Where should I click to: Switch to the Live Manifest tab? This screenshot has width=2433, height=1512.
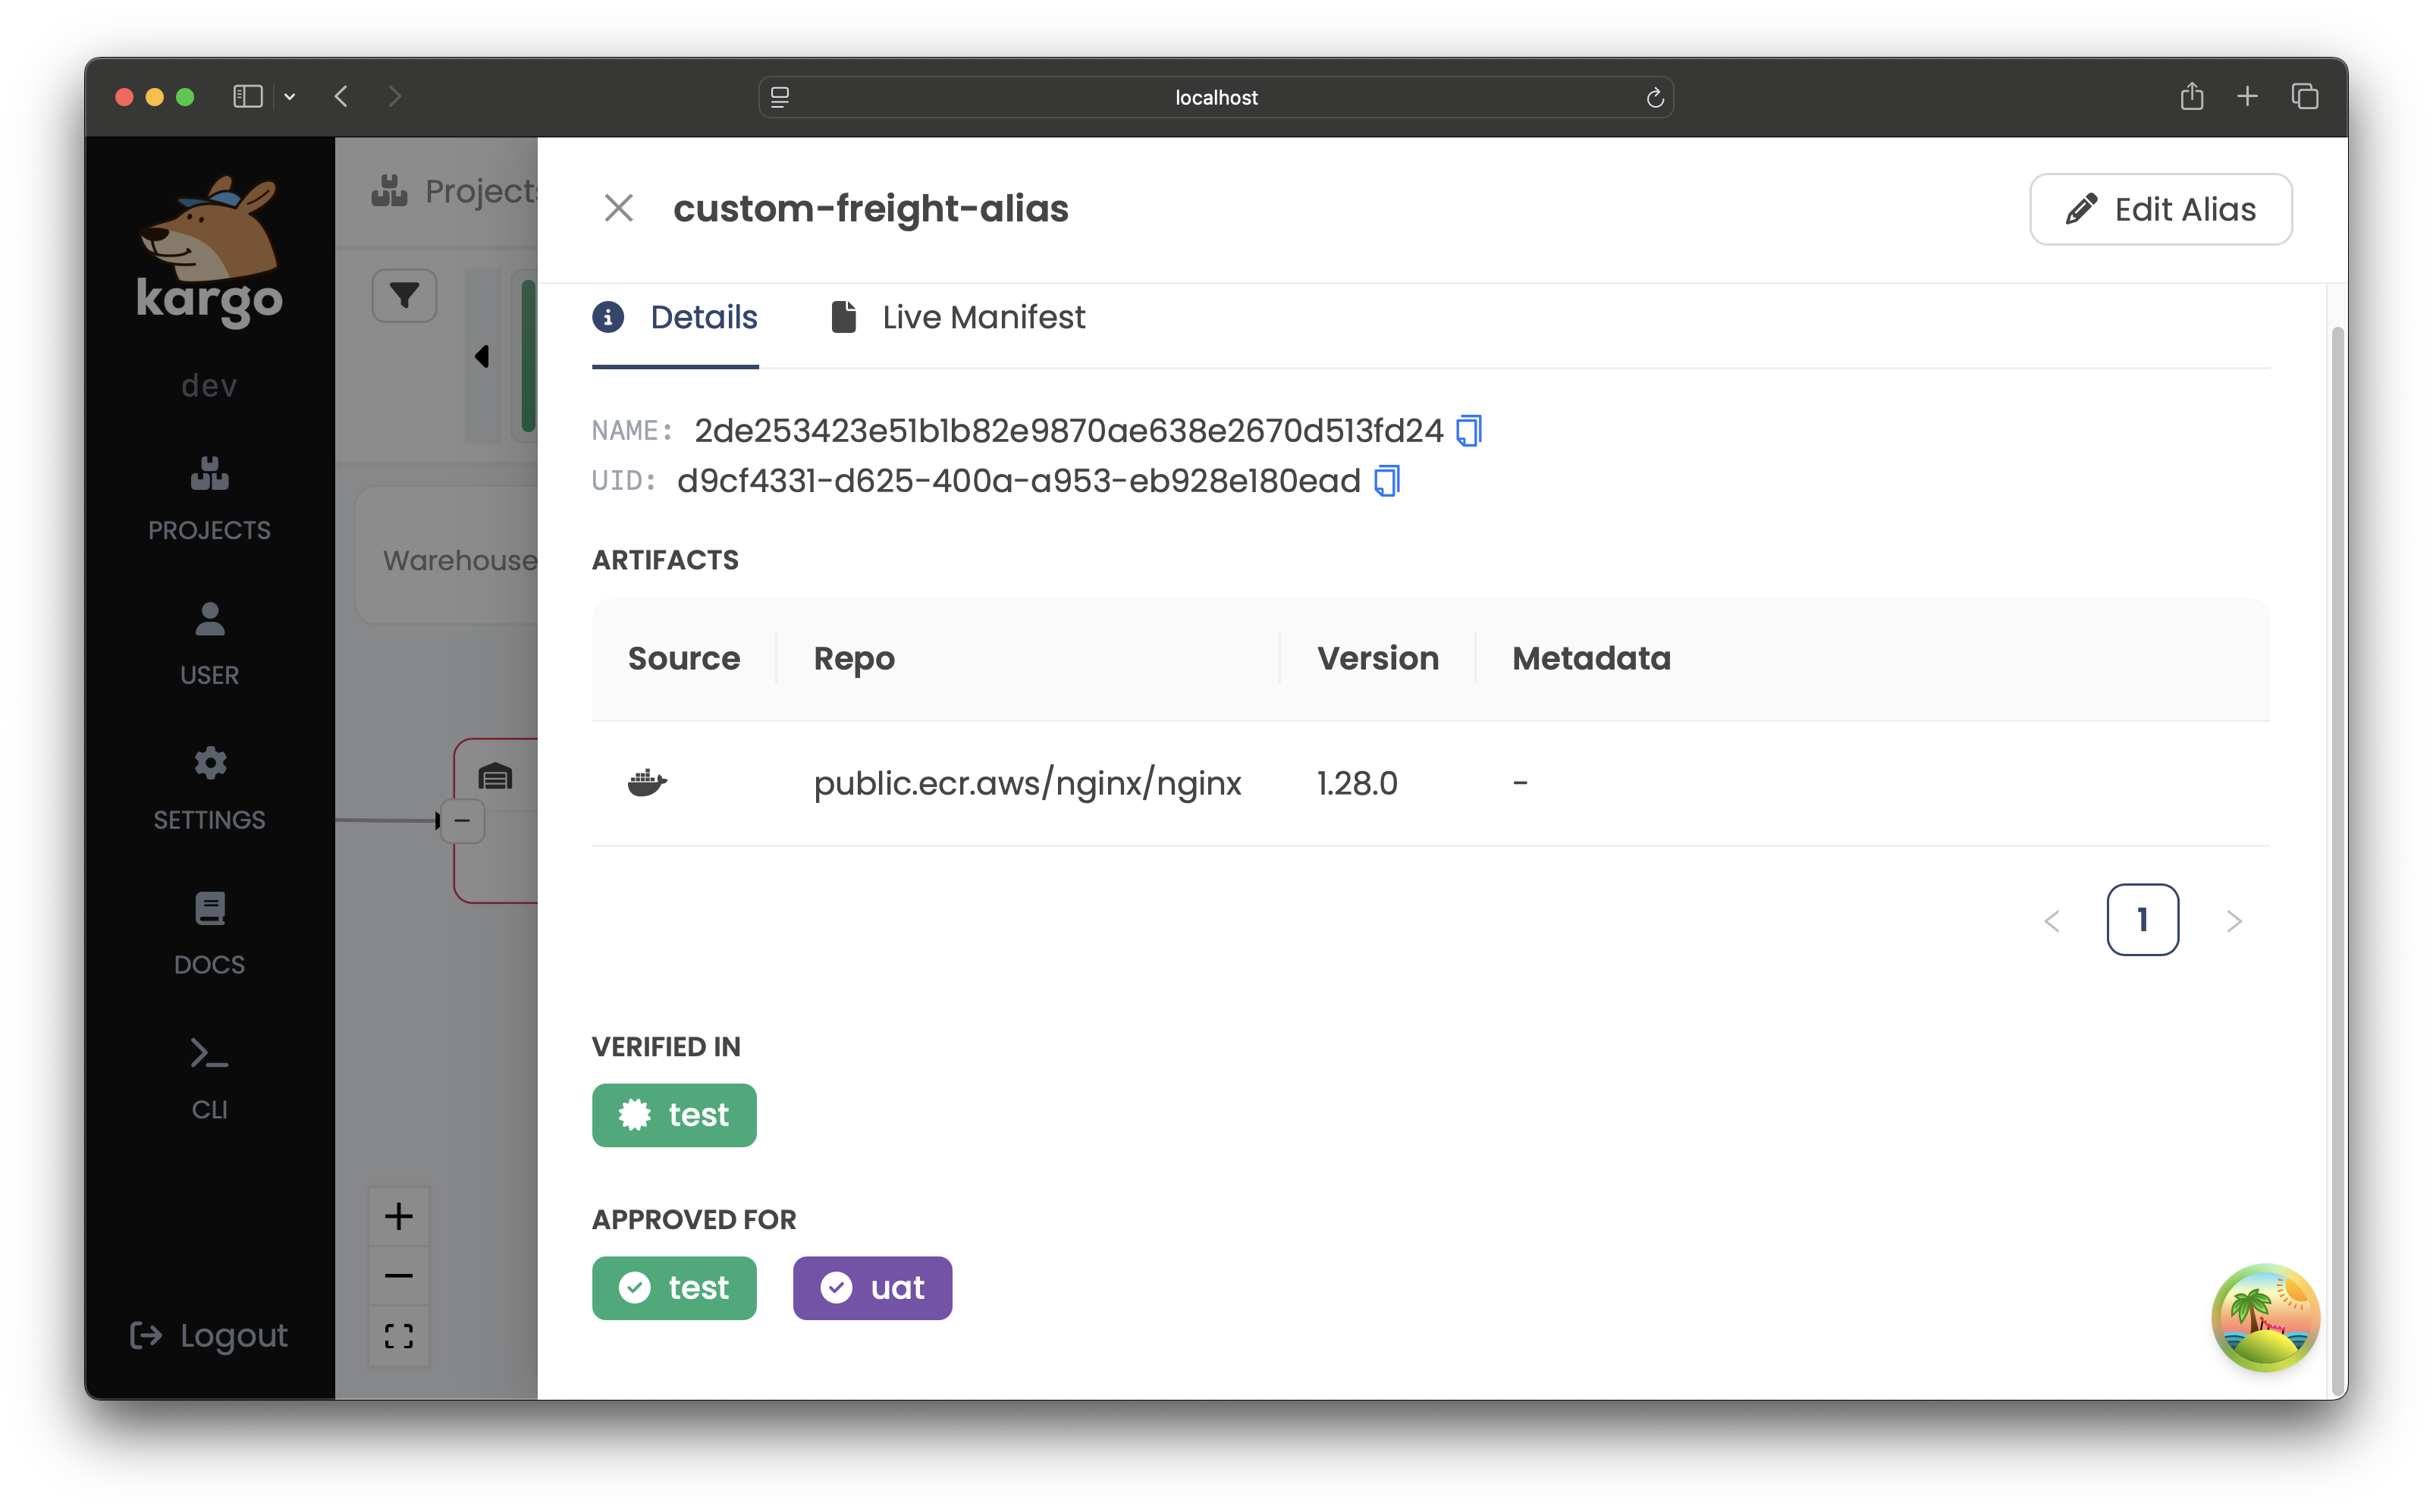tap(957, 318)
